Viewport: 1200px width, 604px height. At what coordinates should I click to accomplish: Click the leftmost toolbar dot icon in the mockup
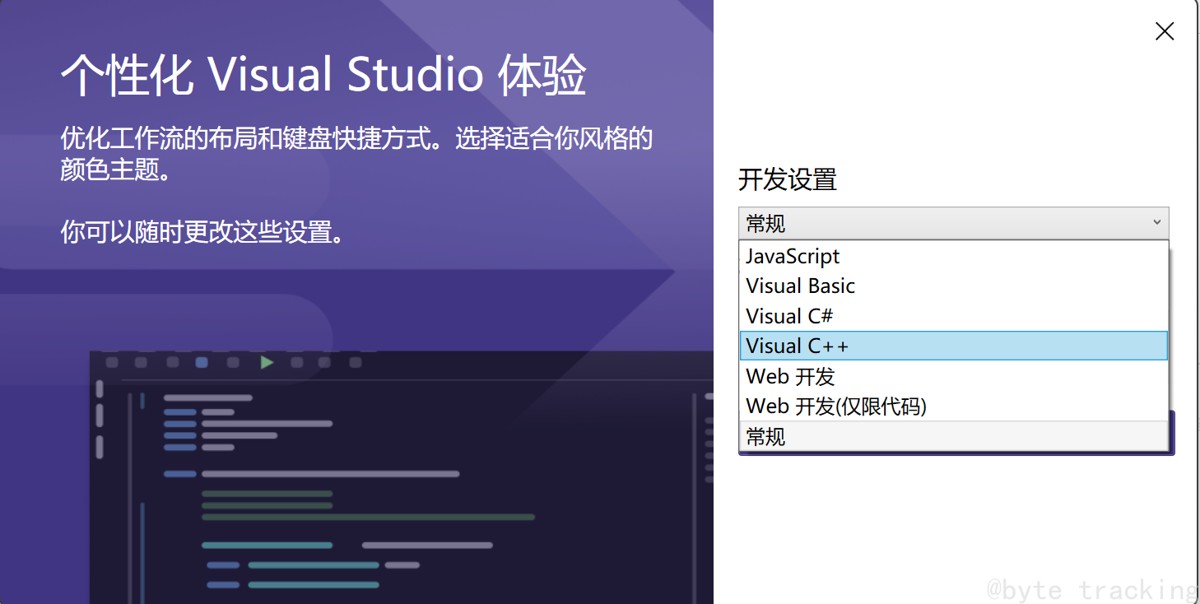click(x=112, y=362)
